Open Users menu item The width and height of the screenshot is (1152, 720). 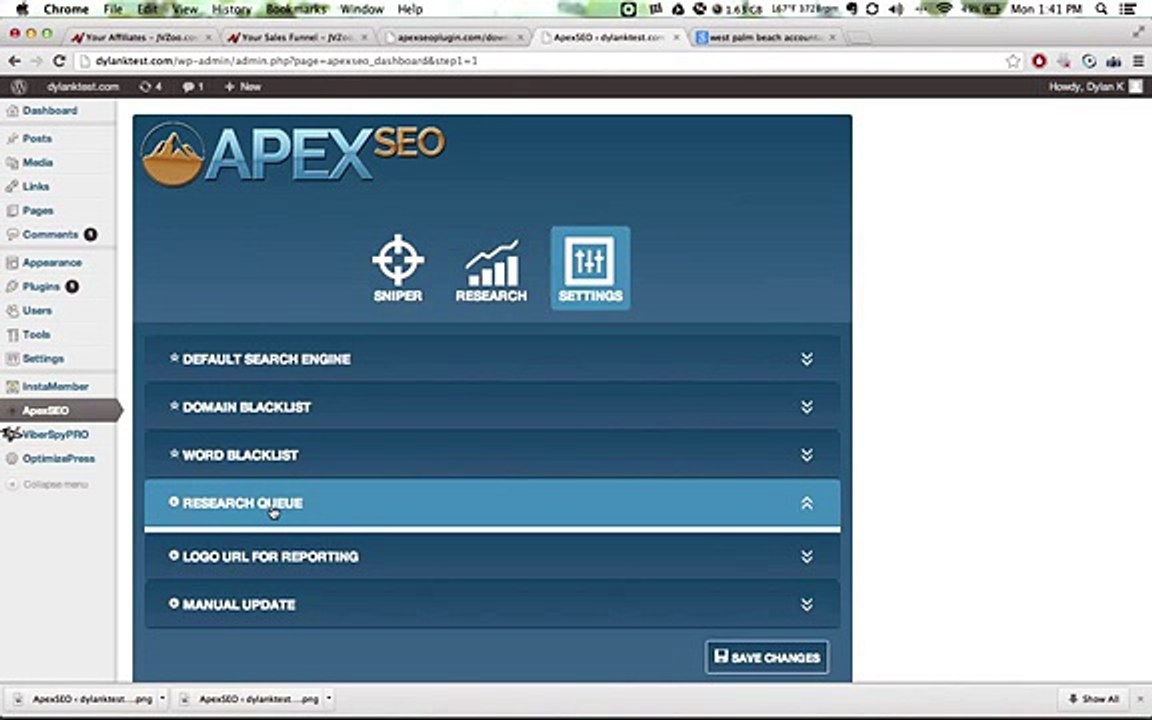point(37,311)
